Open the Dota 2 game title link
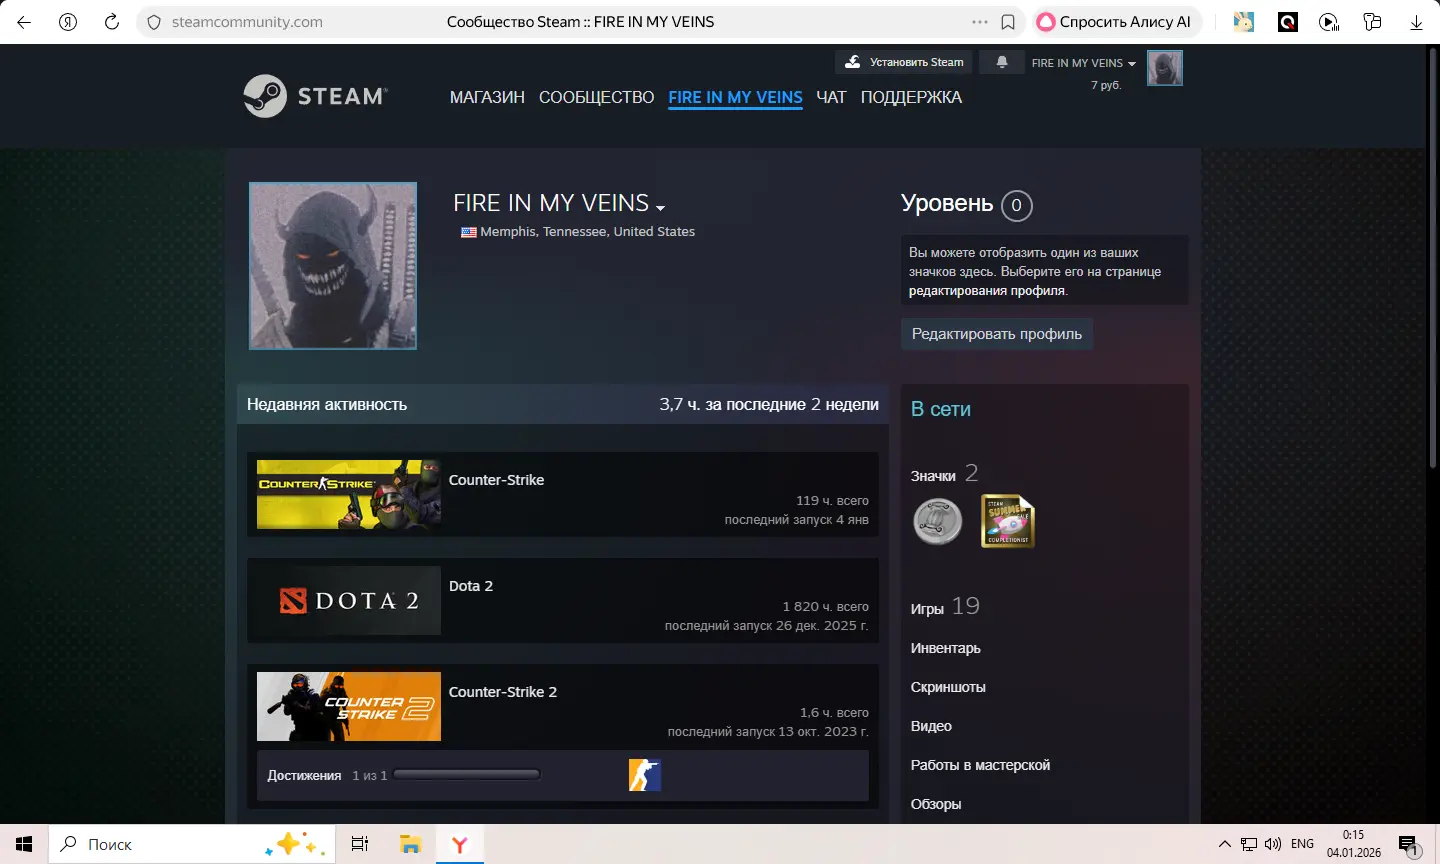This screenshot has height=864, width=1440. 471,586
